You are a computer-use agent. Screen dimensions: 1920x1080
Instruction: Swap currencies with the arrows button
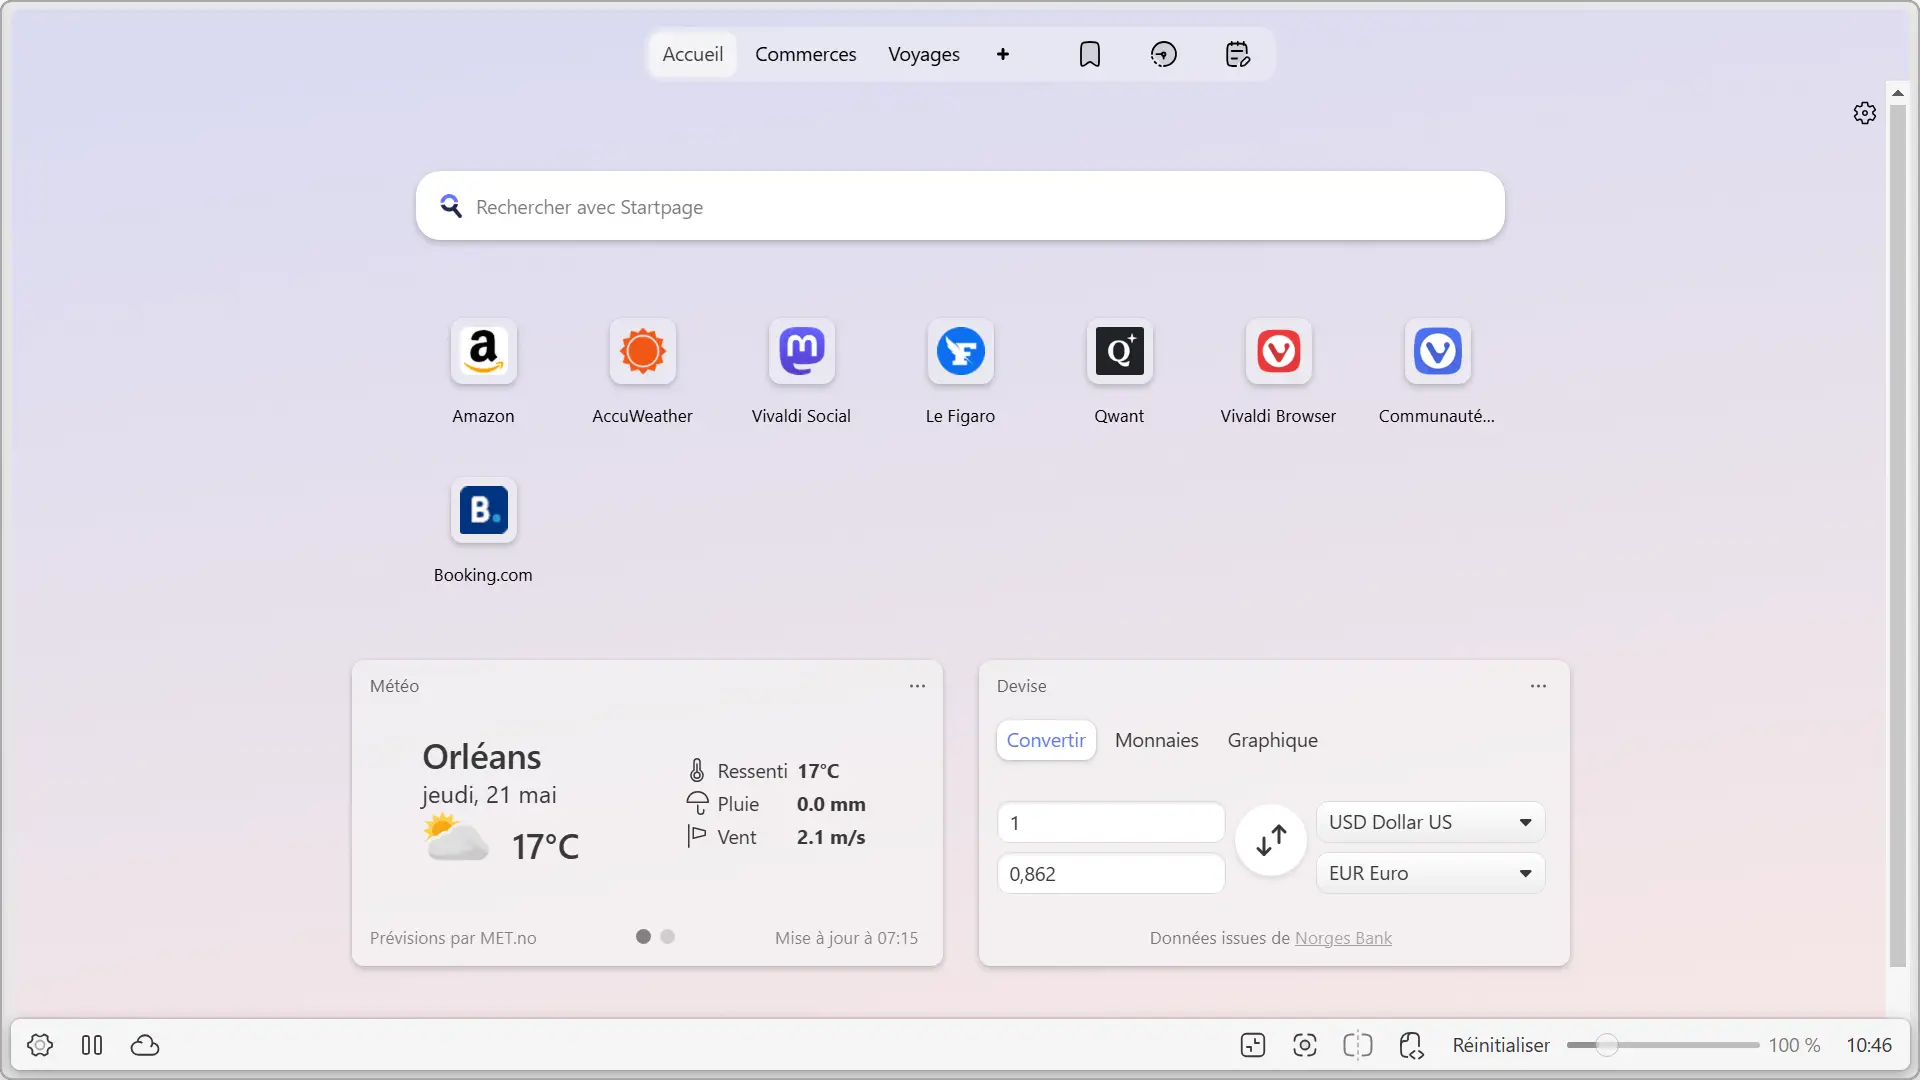point(1271,840)
